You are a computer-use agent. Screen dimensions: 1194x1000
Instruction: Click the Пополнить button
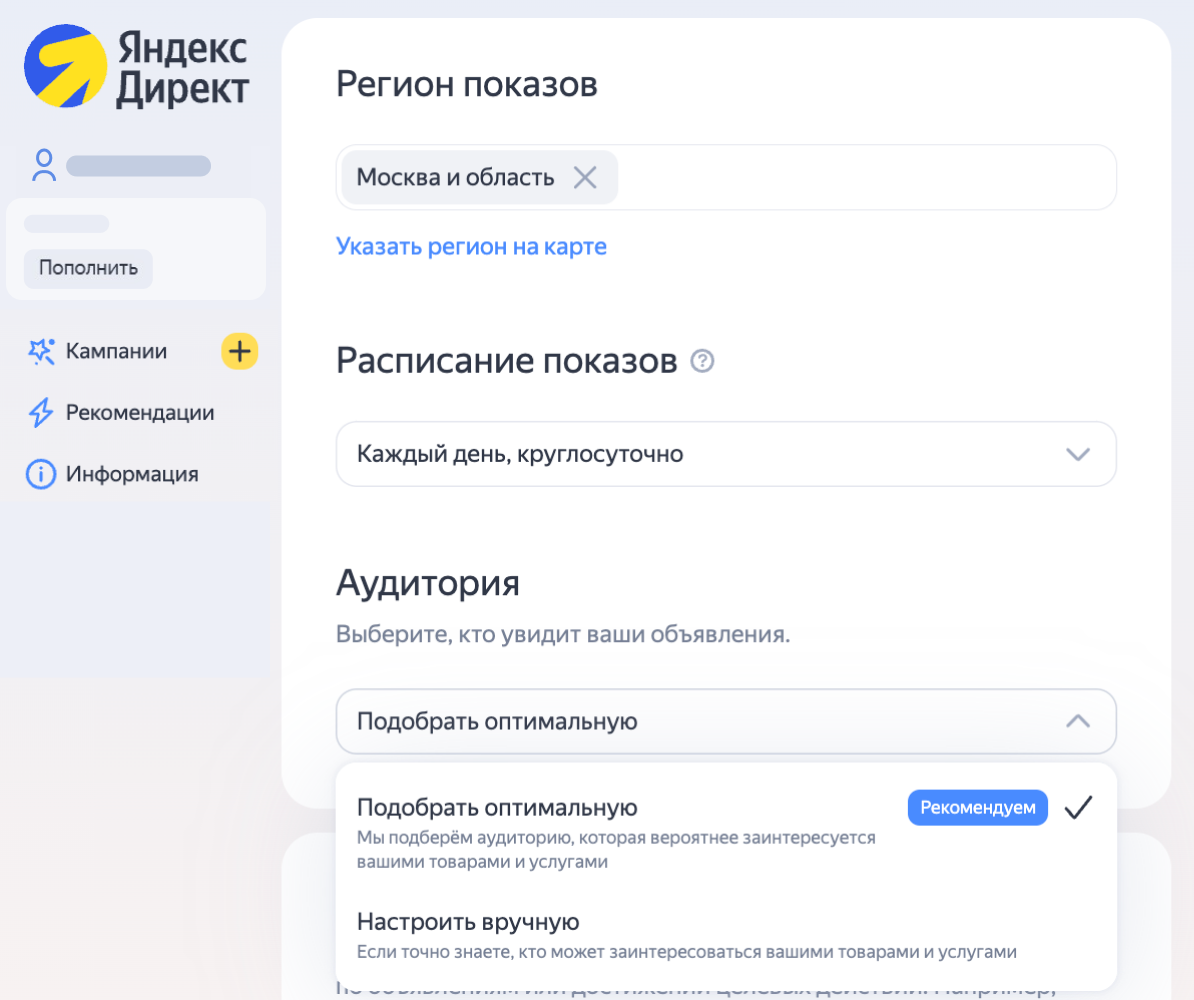[88, 268]
